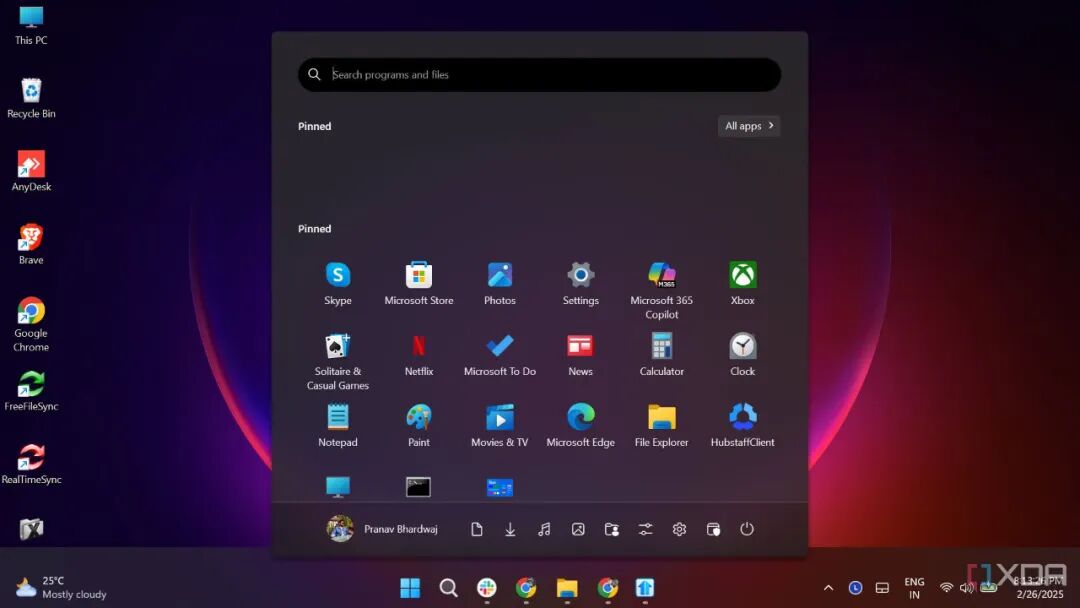Screen dimensions: 1080x608
Task: Click the blue clock tray icon
Action: 855,587
